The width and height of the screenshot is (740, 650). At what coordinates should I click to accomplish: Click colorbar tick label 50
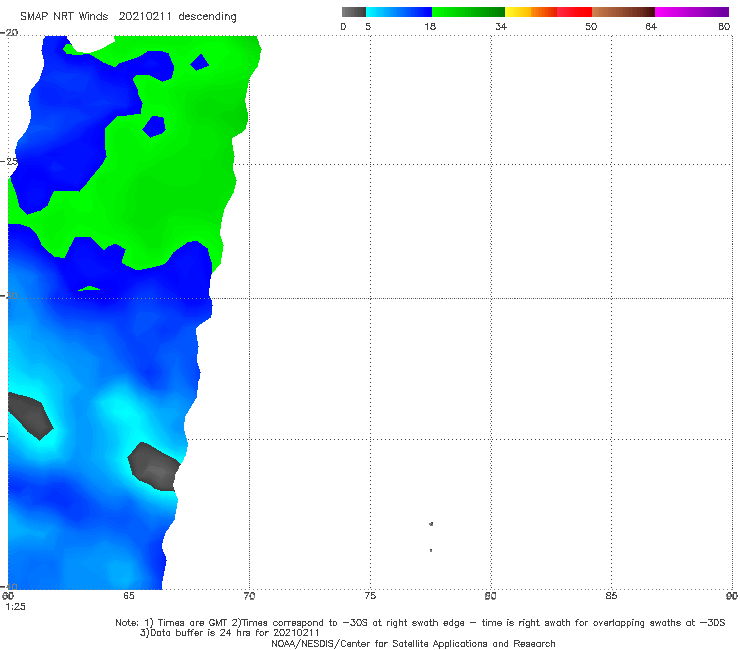591,26
